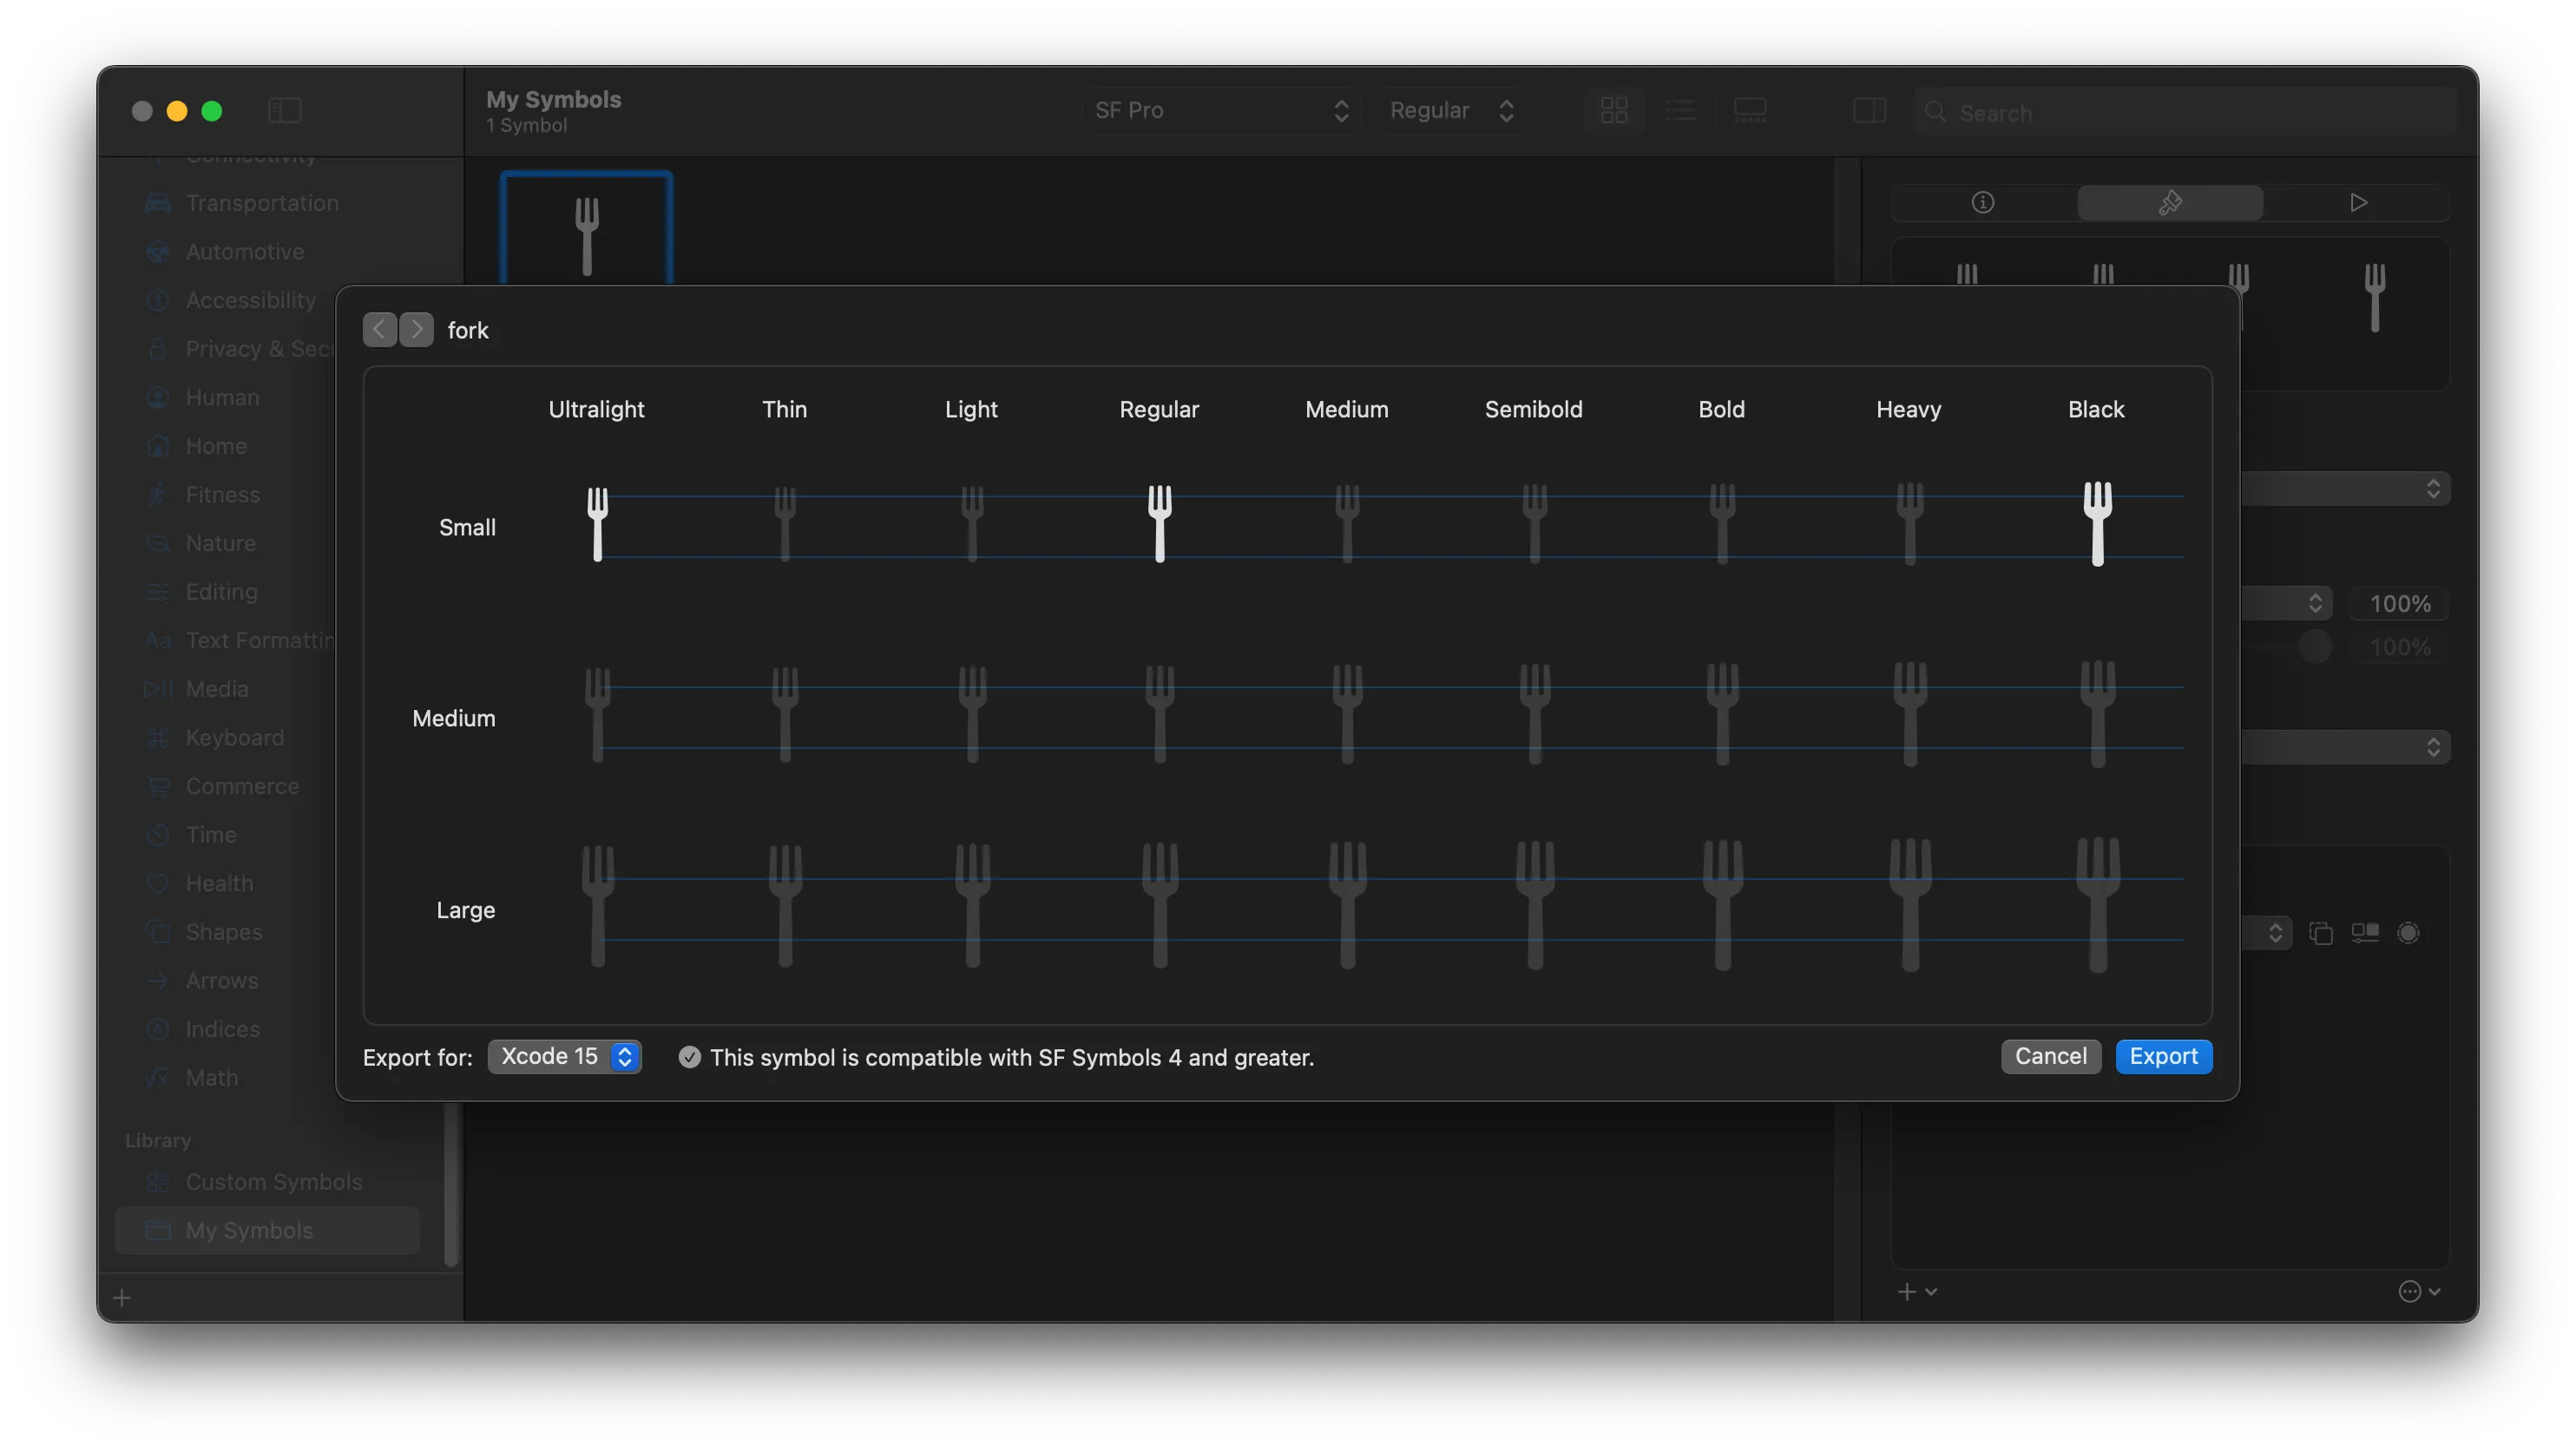Image resolution: width=2576 pixels, height=1451 pixels.
Task: Open the Info tab in the inspector
Action: pos(1983,202)
